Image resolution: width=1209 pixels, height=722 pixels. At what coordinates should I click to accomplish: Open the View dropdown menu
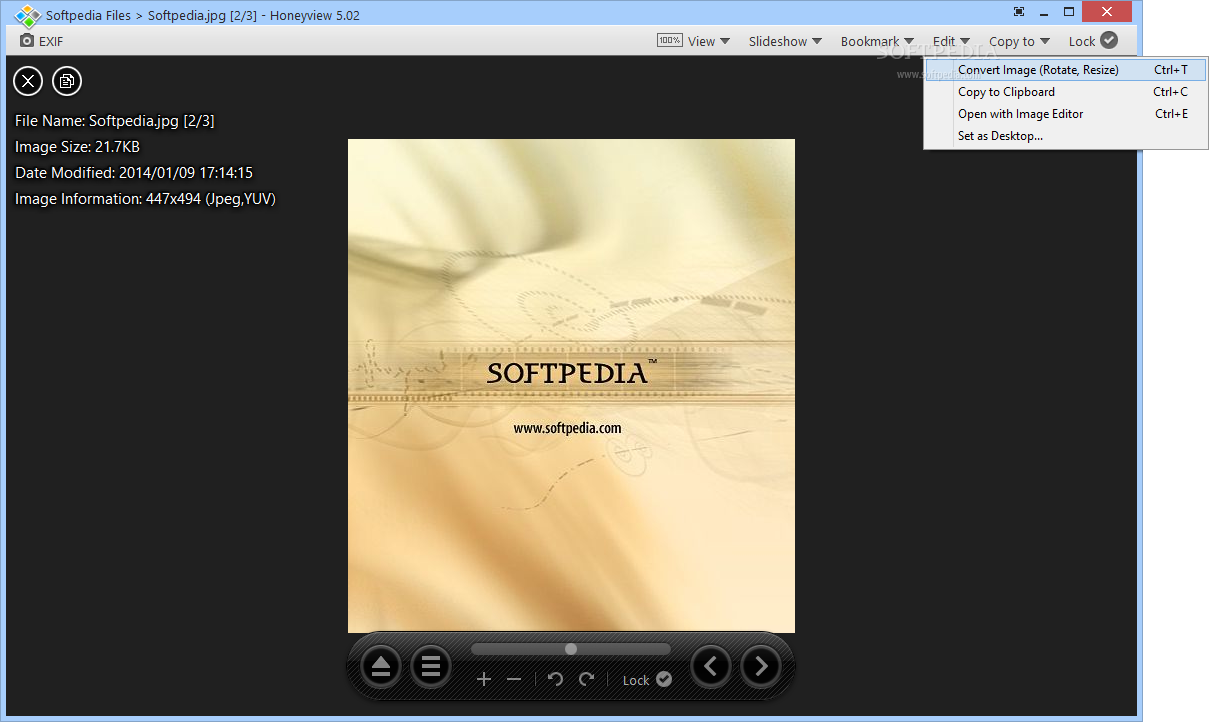pos(709,41)
